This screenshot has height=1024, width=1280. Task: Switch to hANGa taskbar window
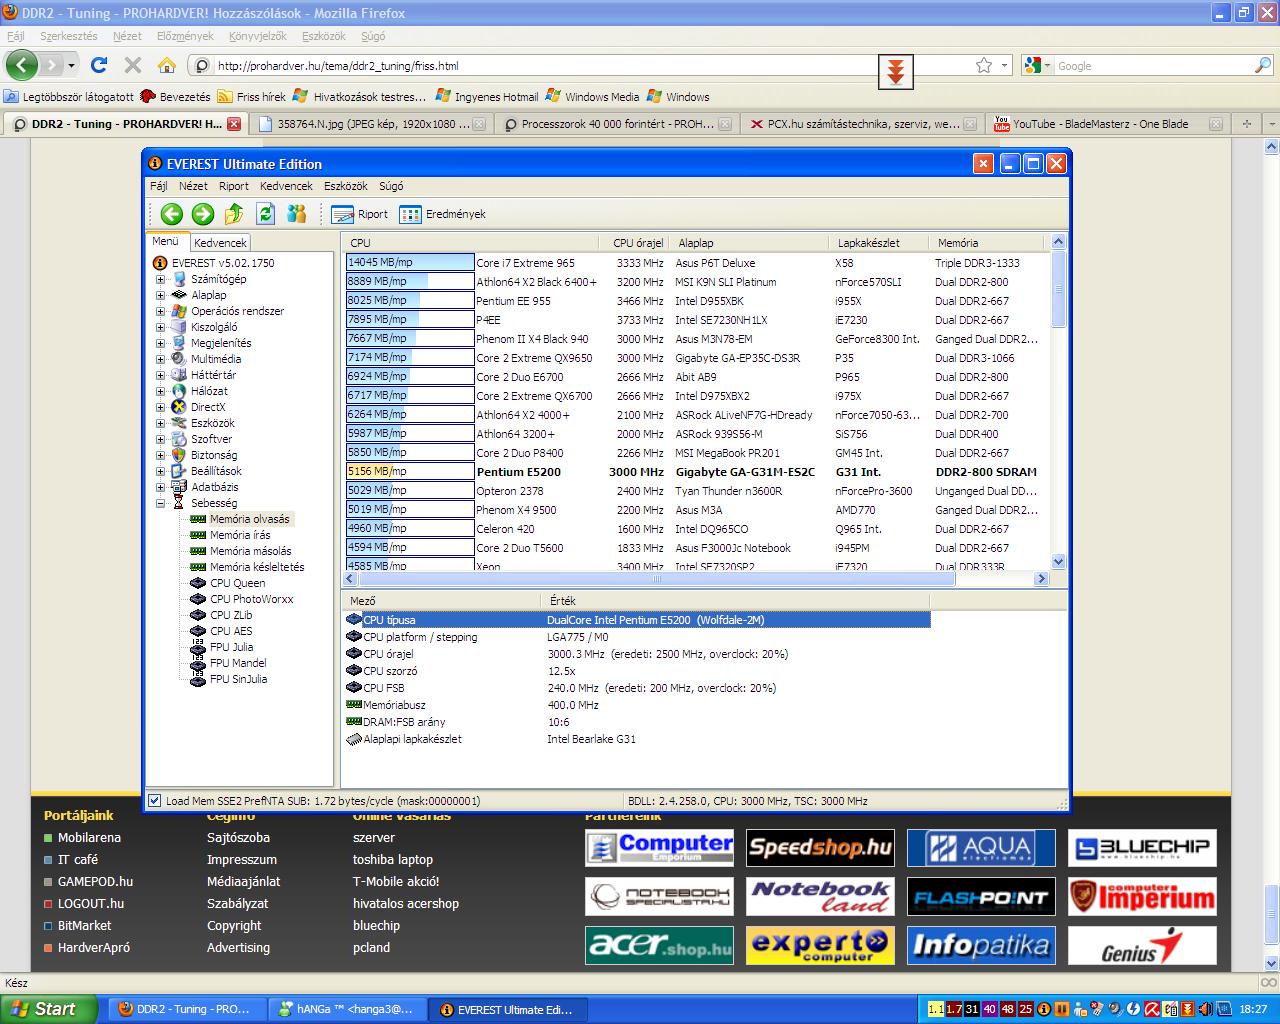[x=347, y=1009]
